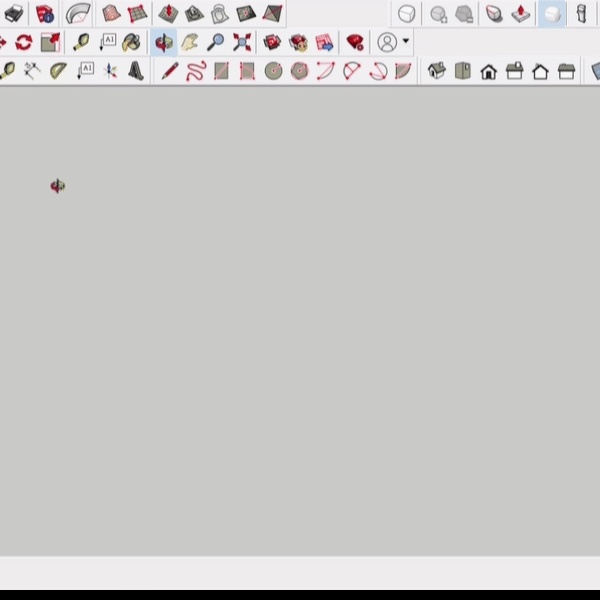Select the highlighted Orbit tool
600x600 pixels.
pyautogui.click(x=164, y=42)
